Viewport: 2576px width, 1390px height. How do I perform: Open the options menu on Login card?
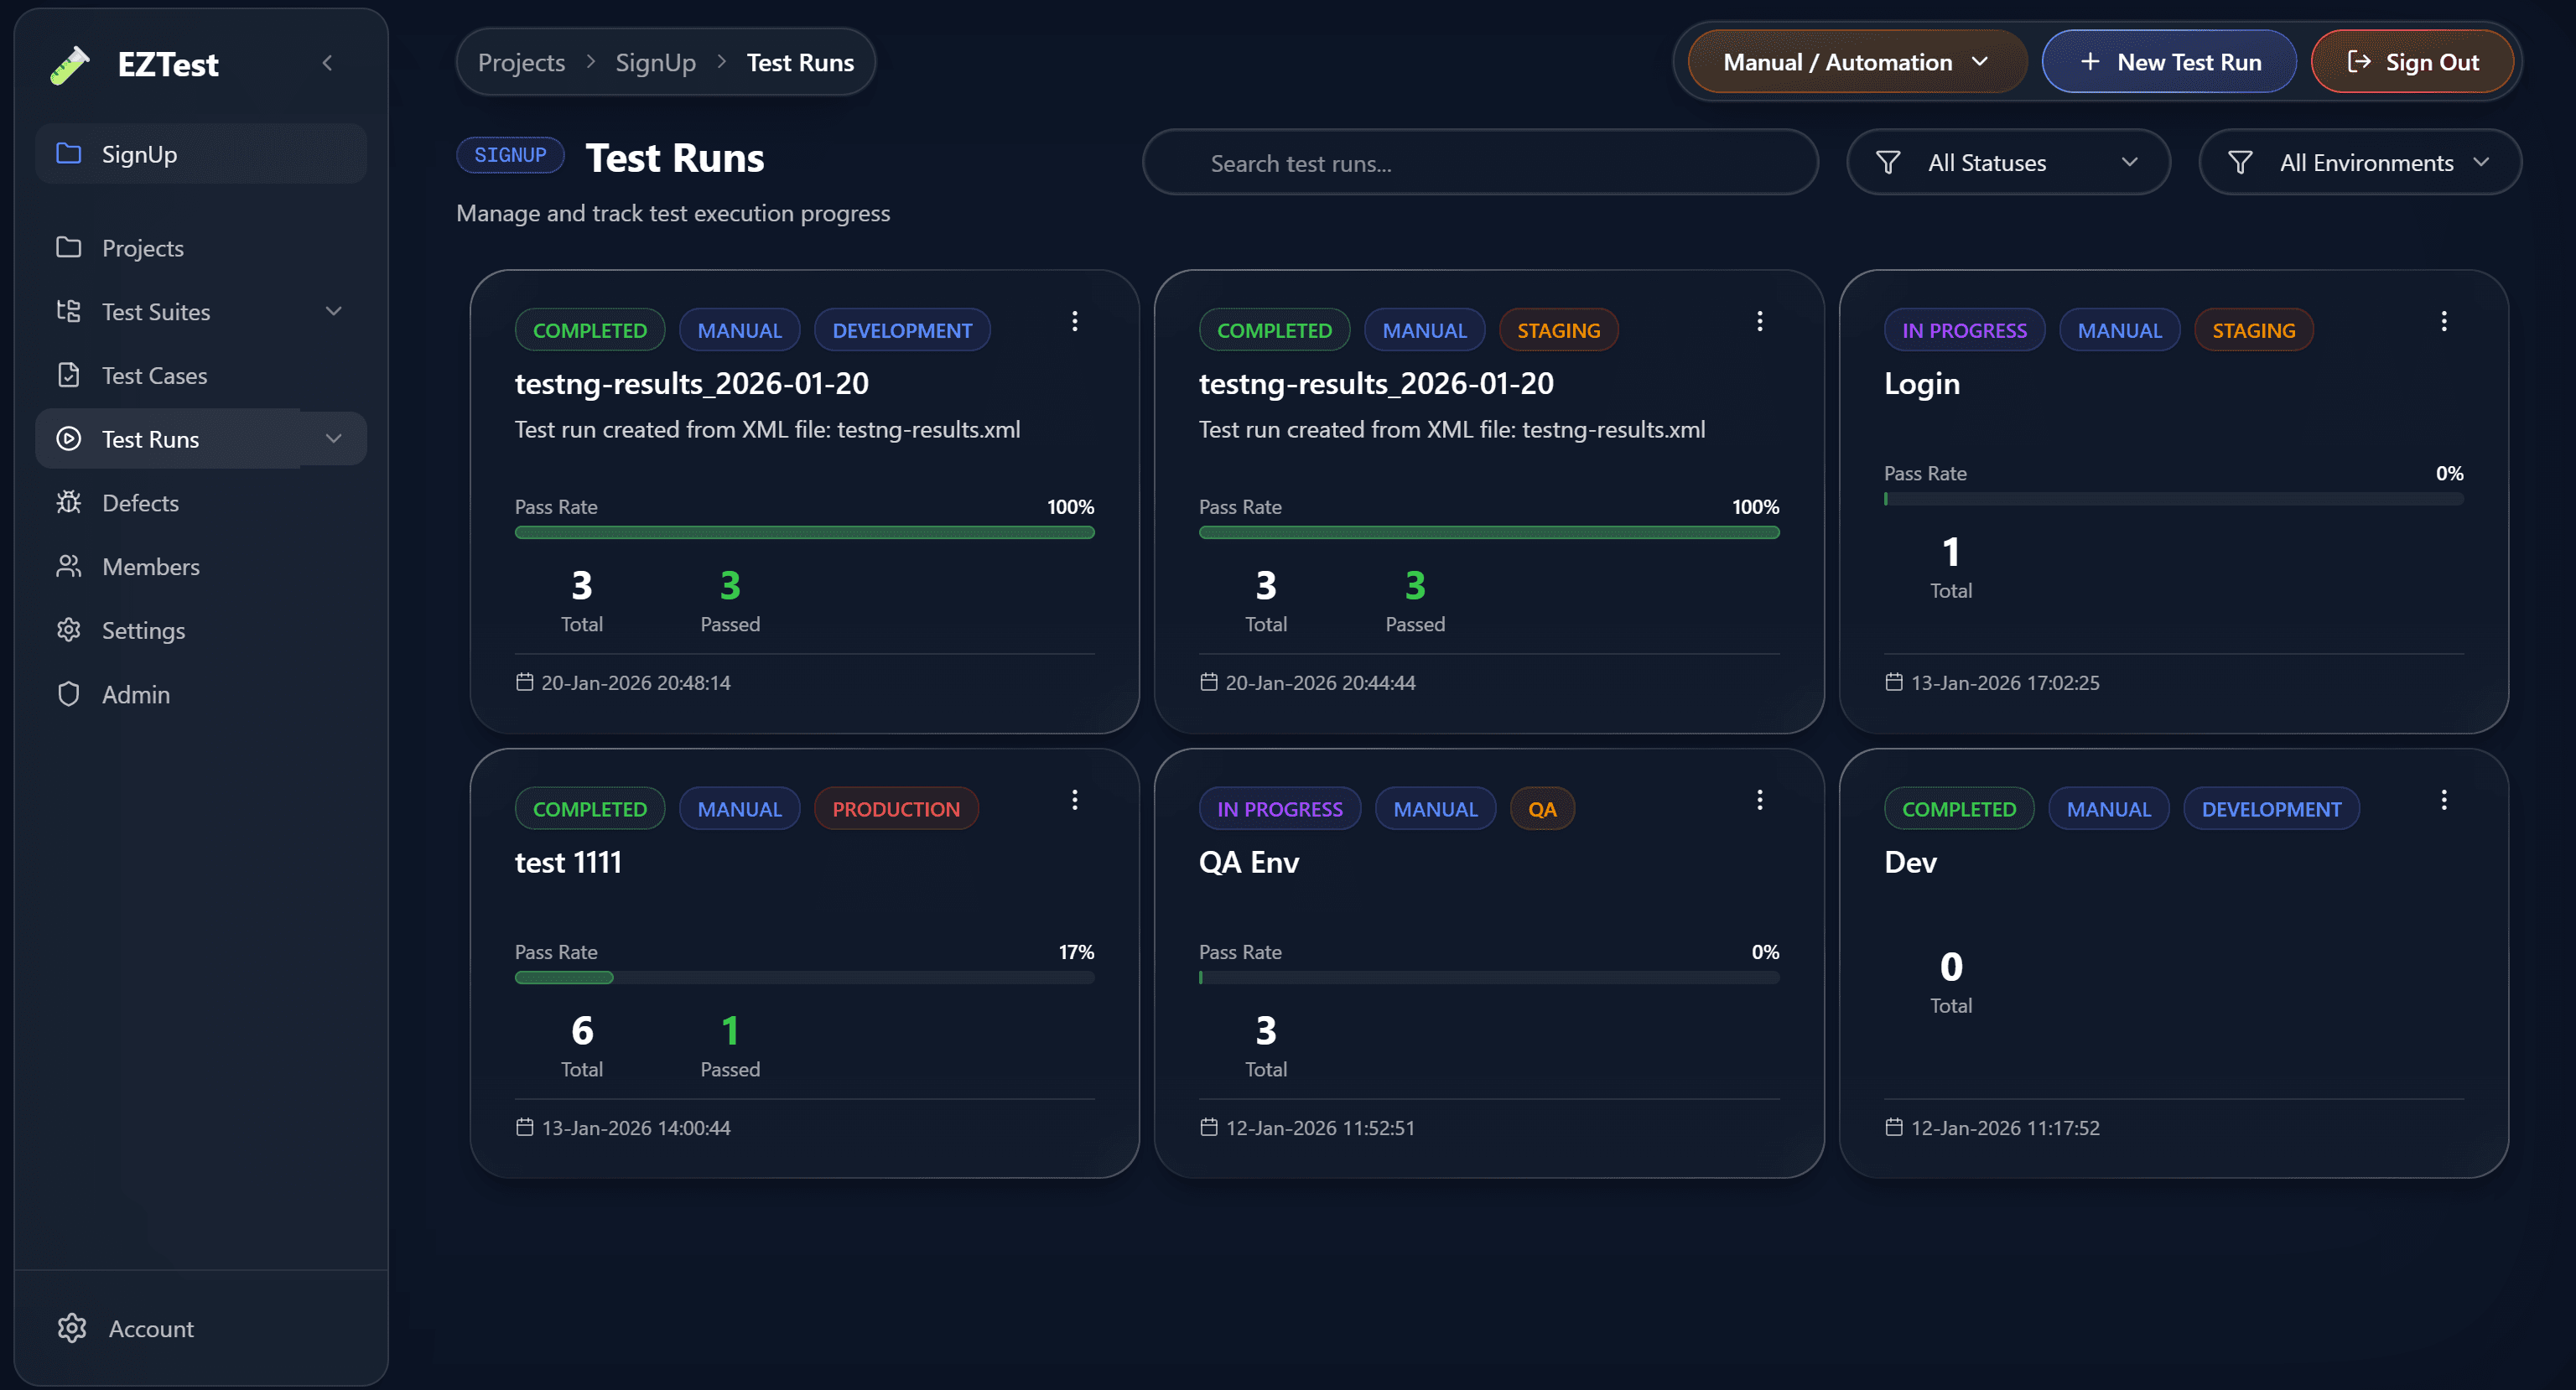tap(2444, 321)
